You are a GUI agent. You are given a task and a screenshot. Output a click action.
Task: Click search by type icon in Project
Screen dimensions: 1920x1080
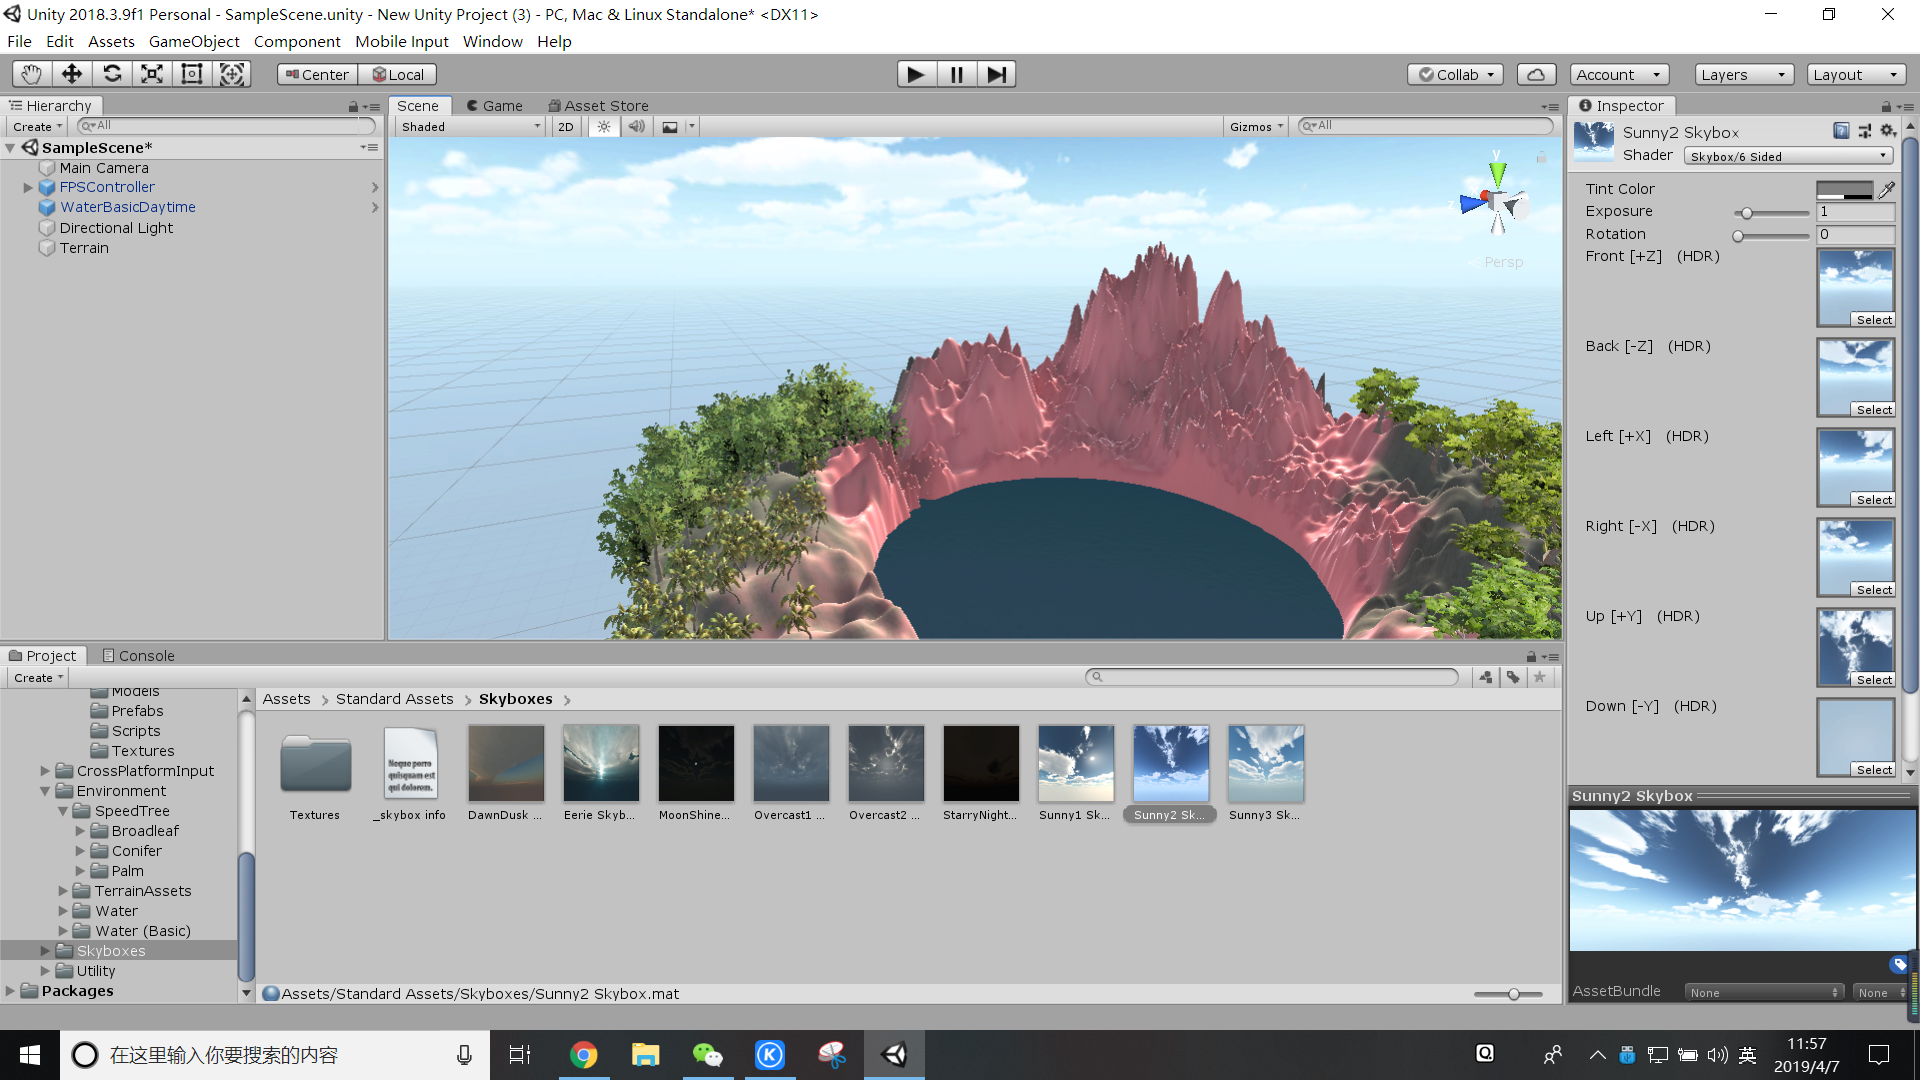point(1486,677)
